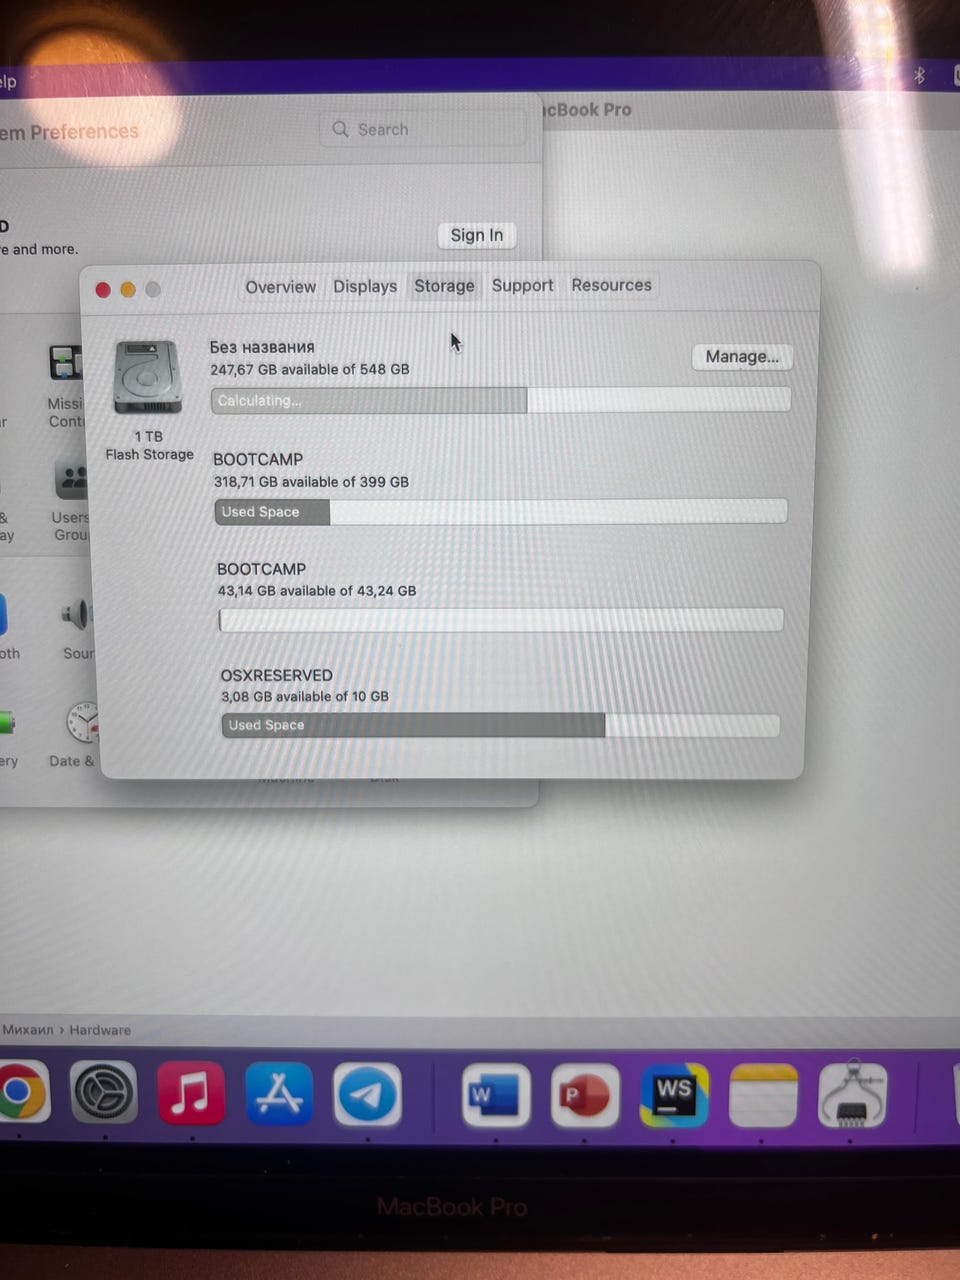Open the Date & Time preference pane
The width and height of the screenshot is (960, 1280).
pos(76,734)
